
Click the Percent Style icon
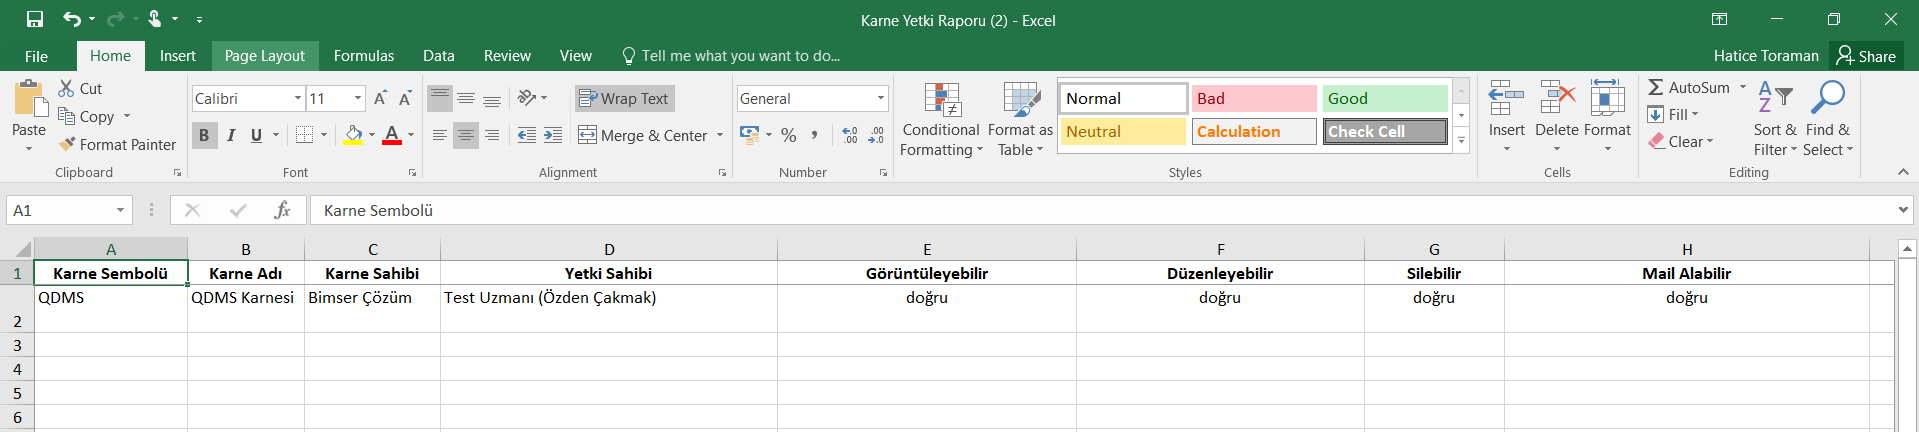click(789, 135)
